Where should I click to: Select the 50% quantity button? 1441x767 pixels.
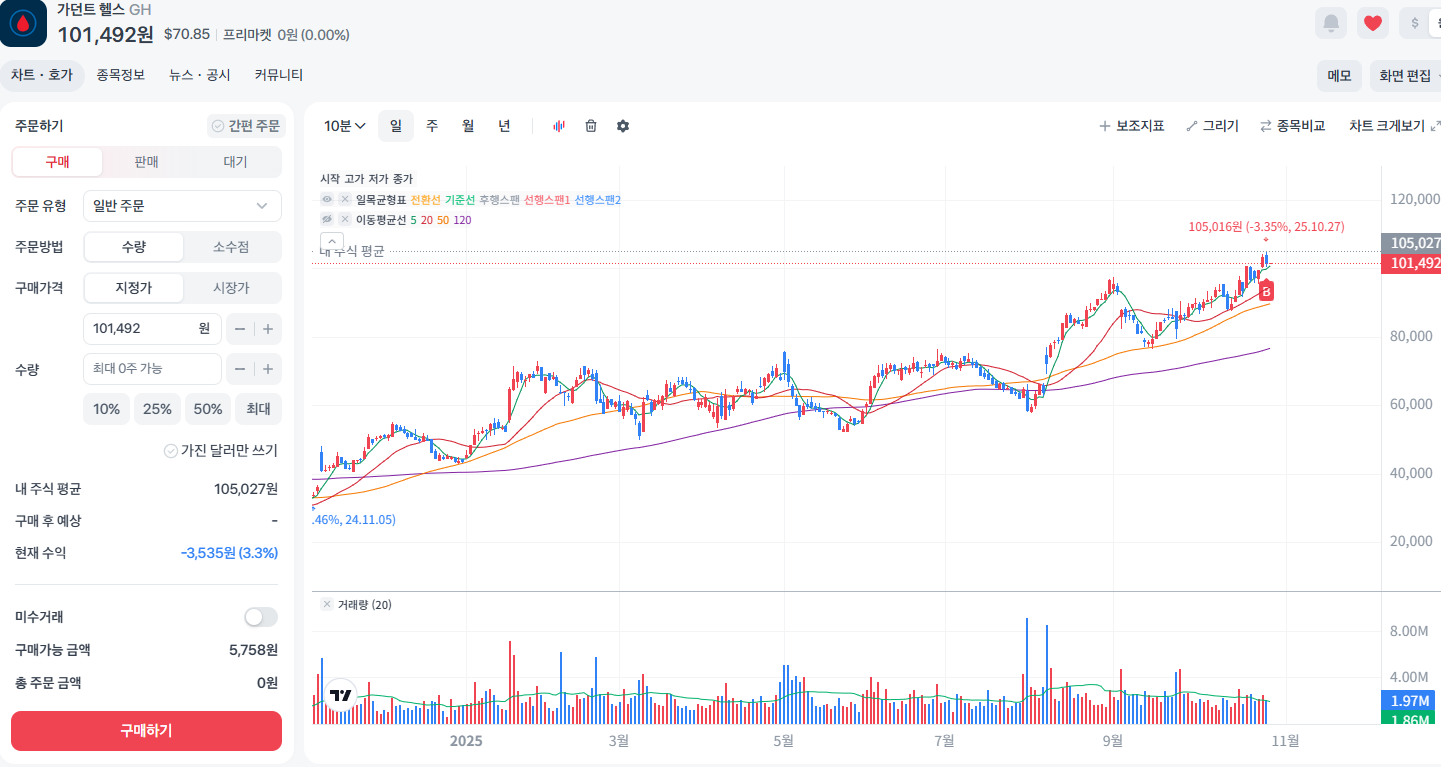tap(208, 409)
